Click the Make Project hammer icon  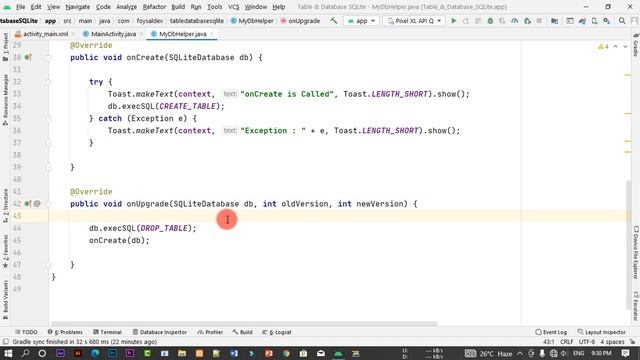pyautogui.click(x=334, y=20)
